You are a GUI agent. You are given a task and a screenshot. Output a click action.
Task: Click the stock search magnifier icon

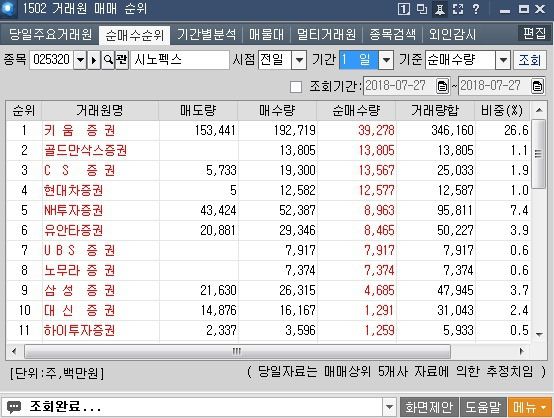108,60
